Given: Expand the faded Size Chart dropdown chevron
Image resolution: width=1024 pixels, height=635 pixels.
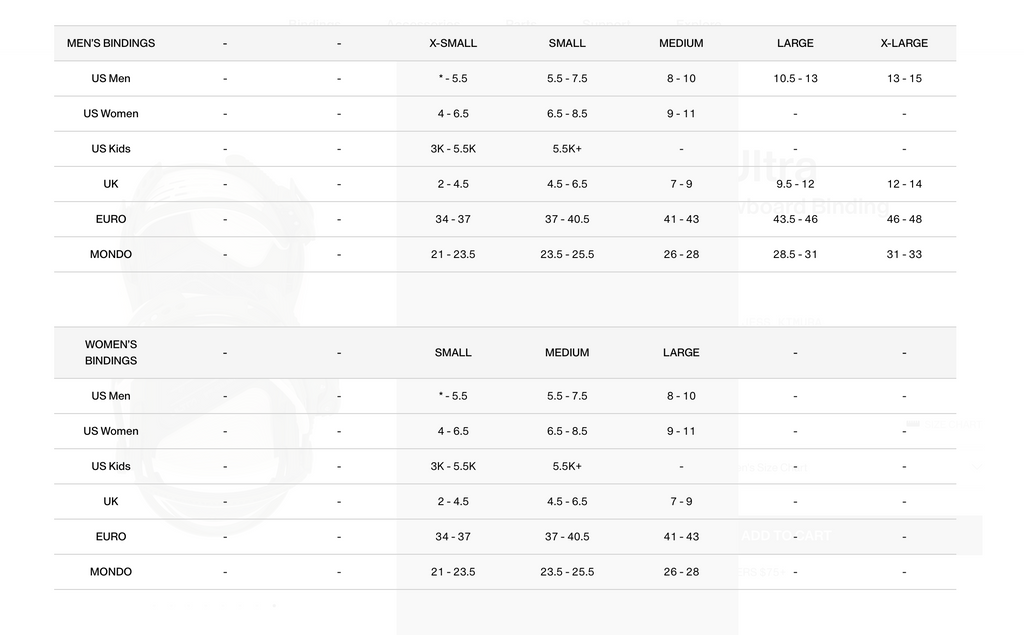Looking at the screenshot, I should pos(977,467).
